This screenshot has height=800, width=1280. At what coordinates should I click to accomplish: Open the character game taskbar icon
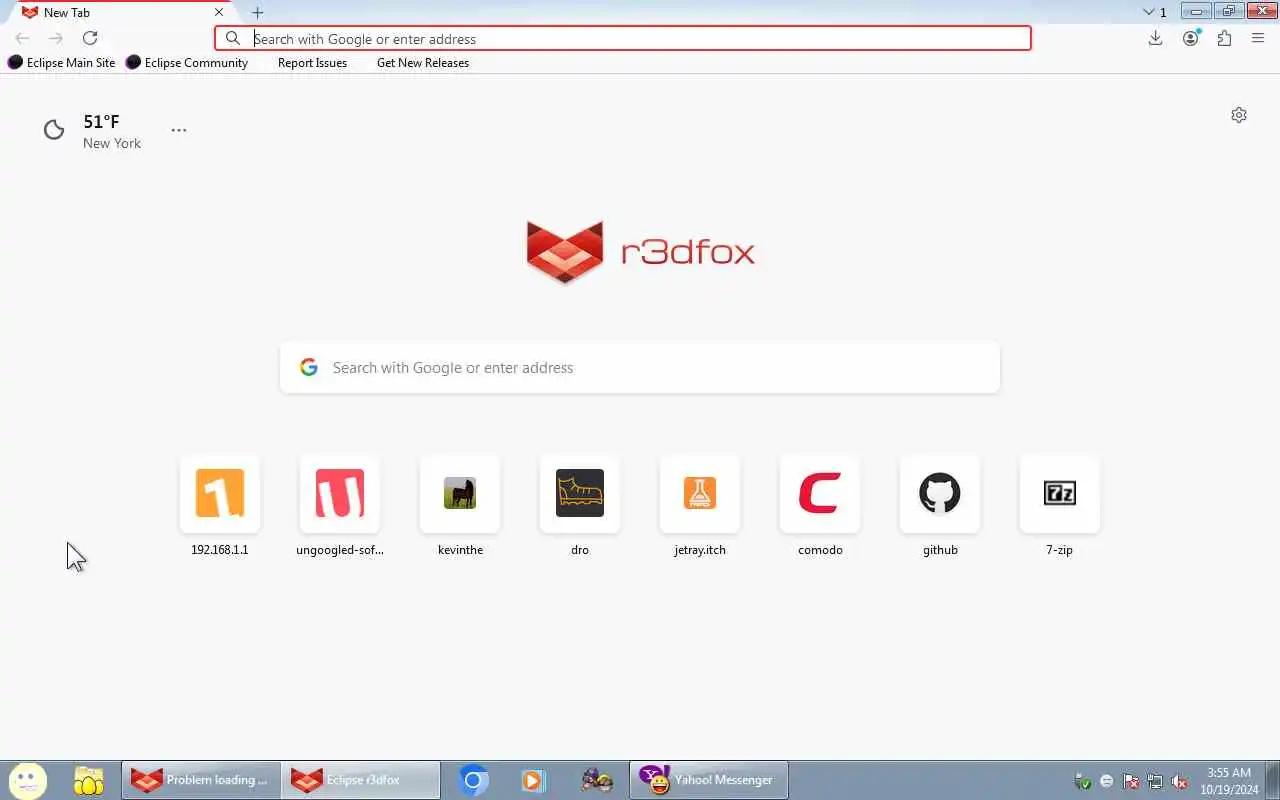point(597,780)
